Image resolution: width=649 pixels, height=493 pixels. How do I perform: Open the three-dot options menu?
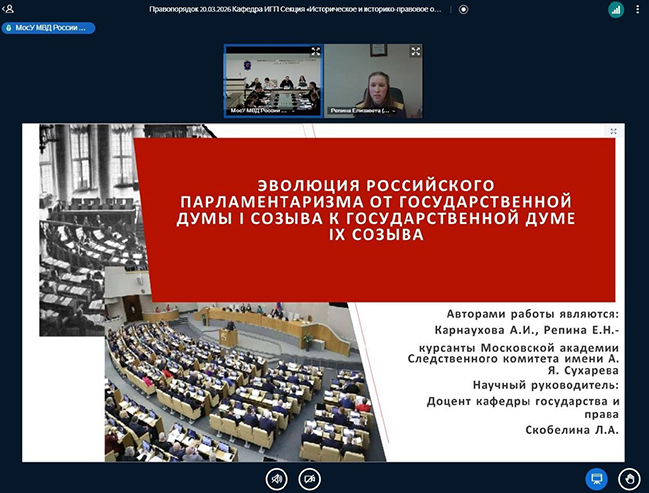[638, 8]
